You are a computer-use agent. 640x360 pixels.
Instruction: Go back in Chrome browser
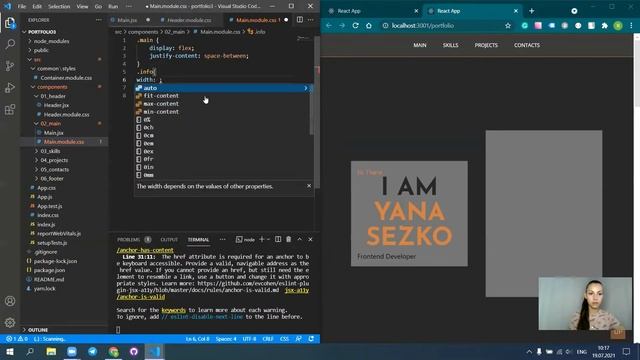pos(329,25)
